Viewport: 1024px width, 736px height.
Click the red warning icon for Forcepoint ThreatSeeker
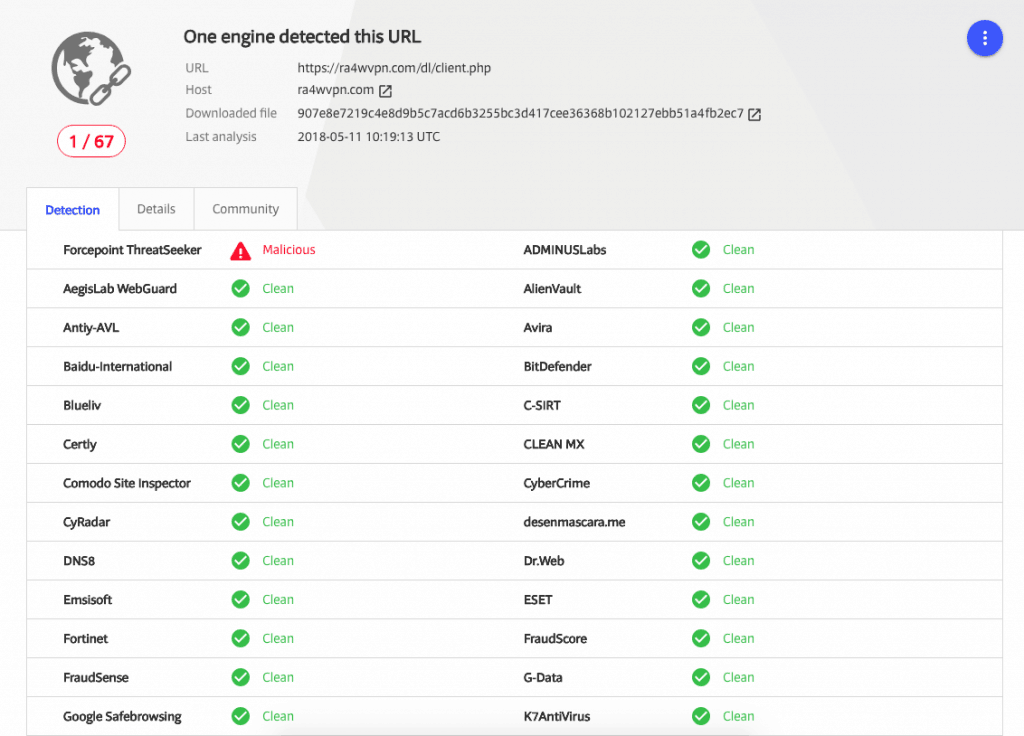pyautogui.click(x=240, y=251)
